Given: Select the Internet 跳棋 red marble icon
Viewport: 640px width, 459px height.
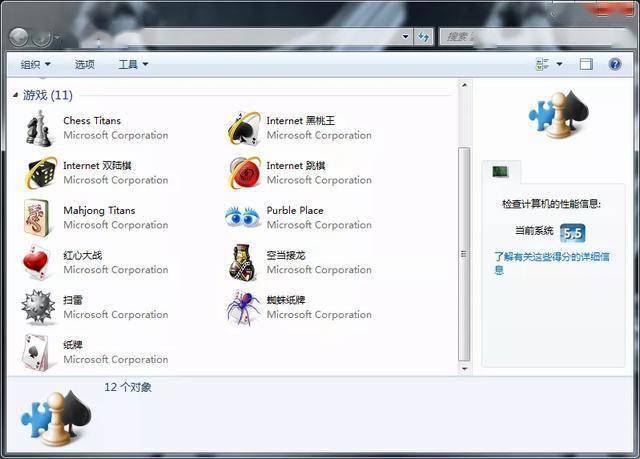Looking at the screenshot, I should coord(244,173).
